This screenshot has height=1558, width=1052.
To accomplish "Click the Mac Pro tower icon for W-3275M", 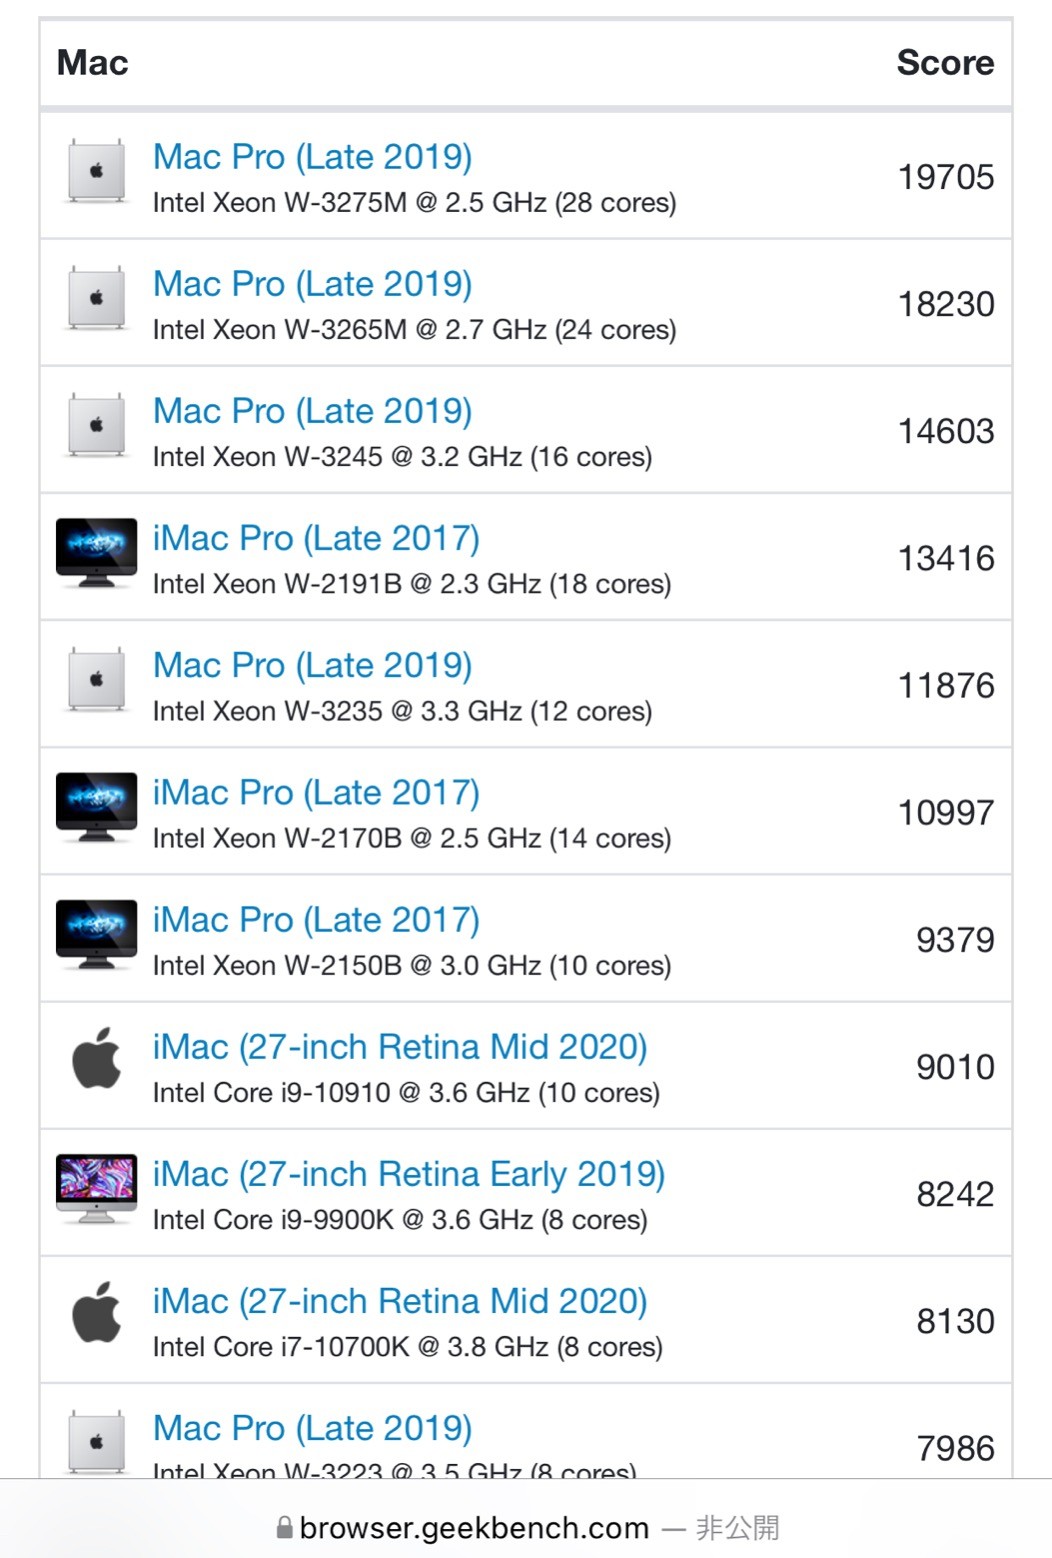I will point(96,171).
